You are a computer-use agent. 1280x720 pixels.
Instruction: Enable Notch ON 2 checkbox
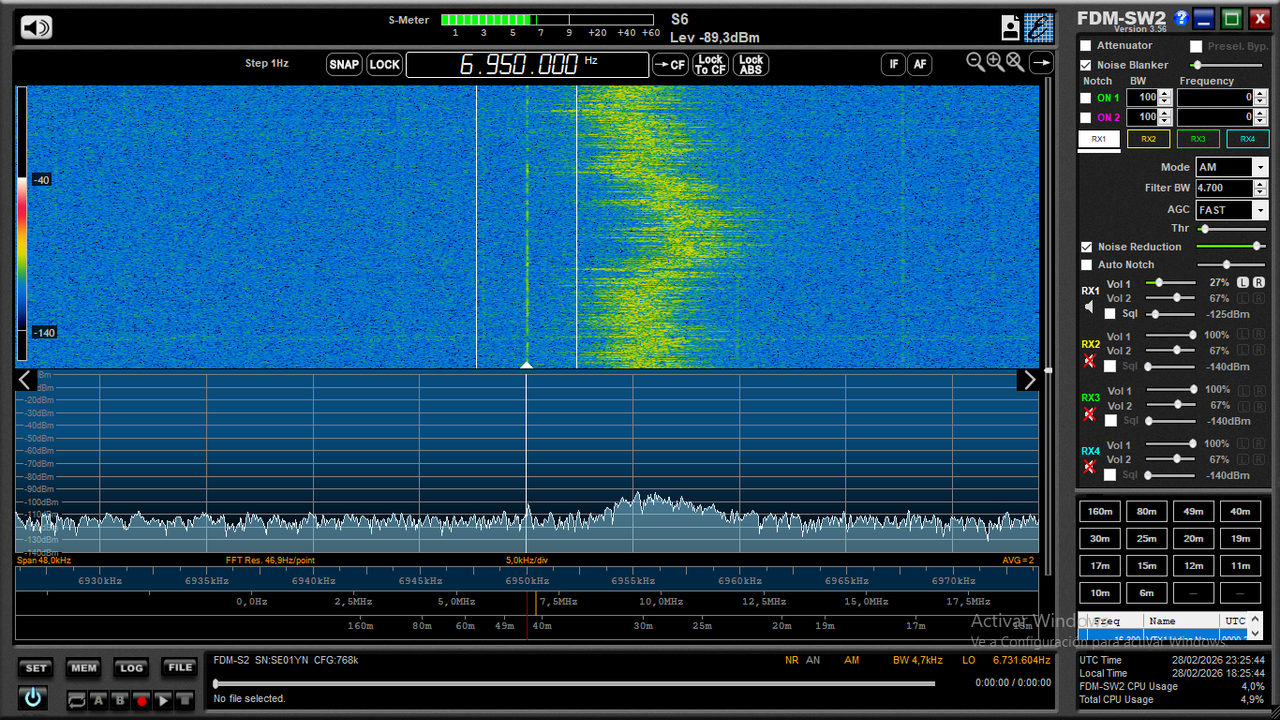click(x=1086, y=118)
